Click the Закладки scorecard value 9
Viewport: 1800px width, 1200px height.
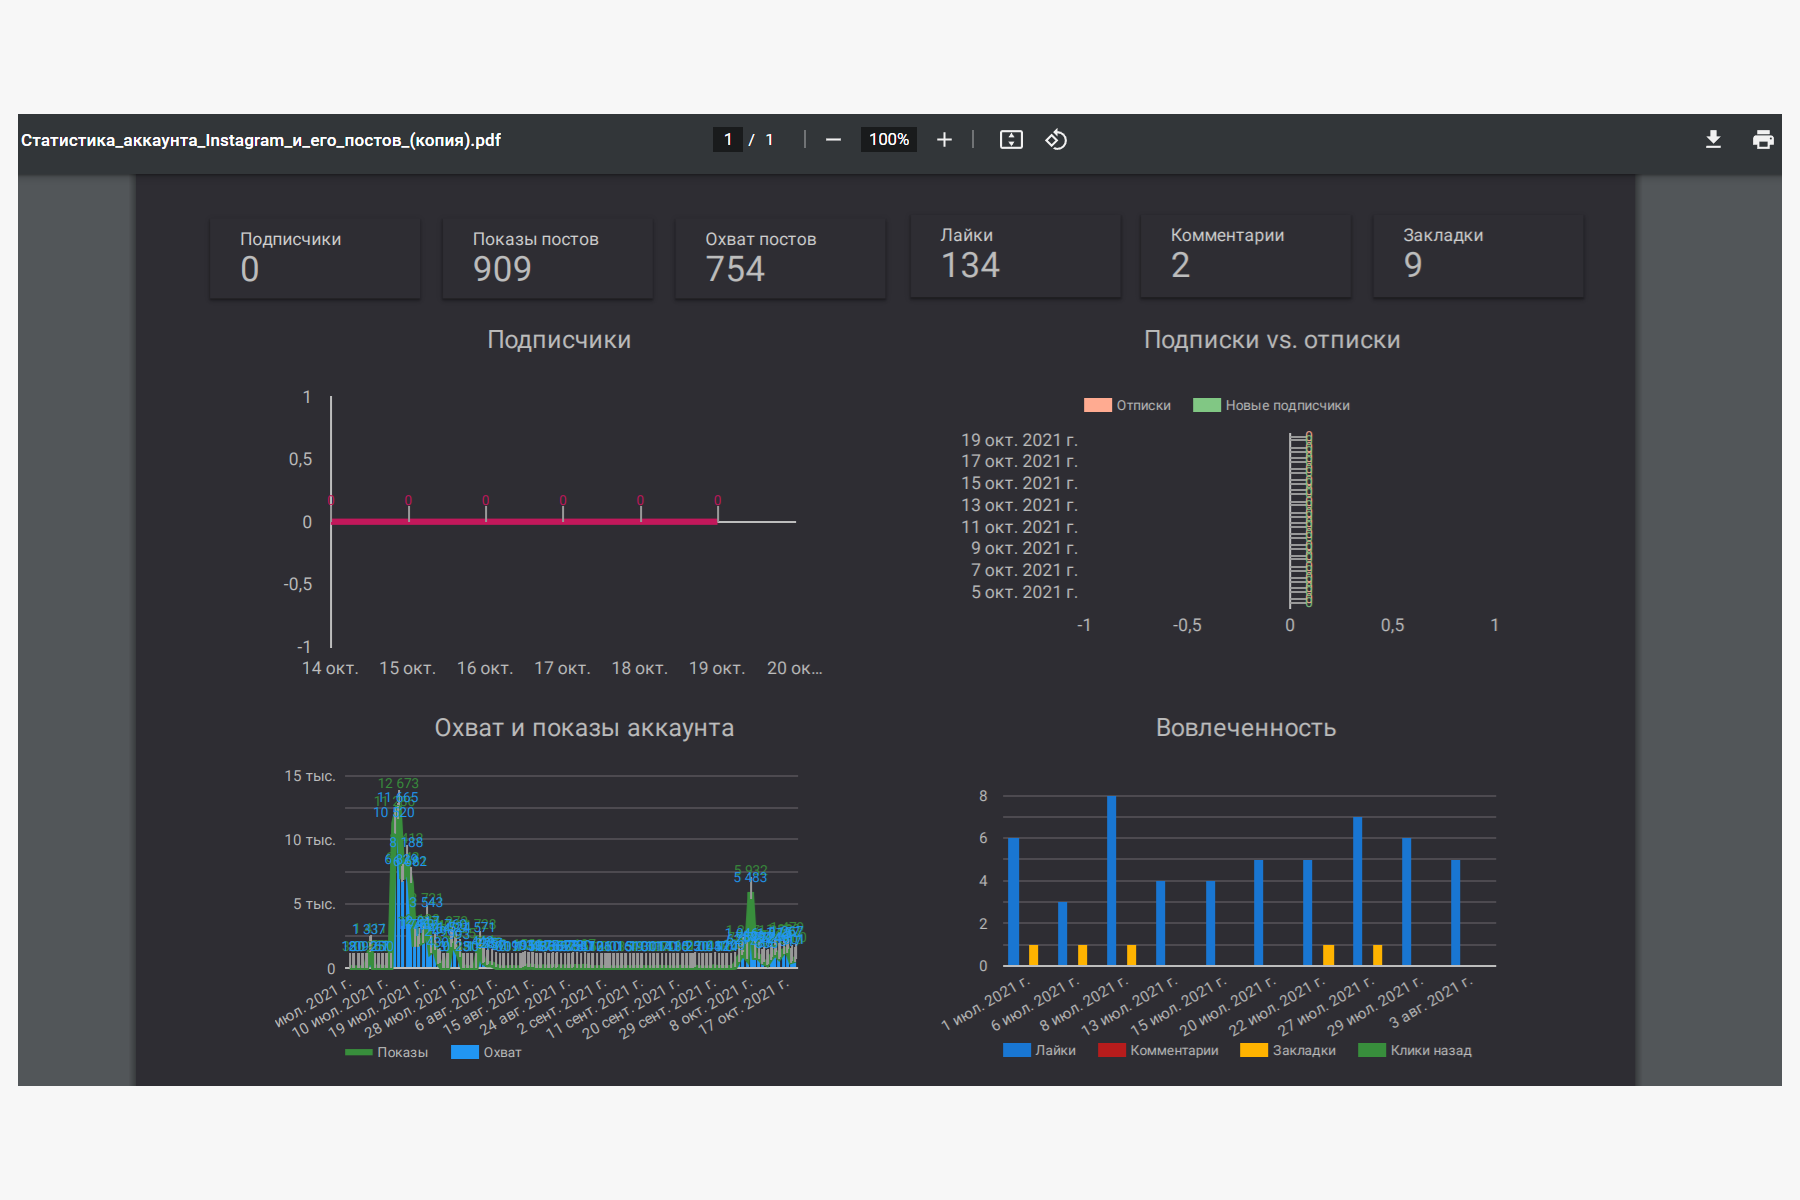[x=1413, y=265]
